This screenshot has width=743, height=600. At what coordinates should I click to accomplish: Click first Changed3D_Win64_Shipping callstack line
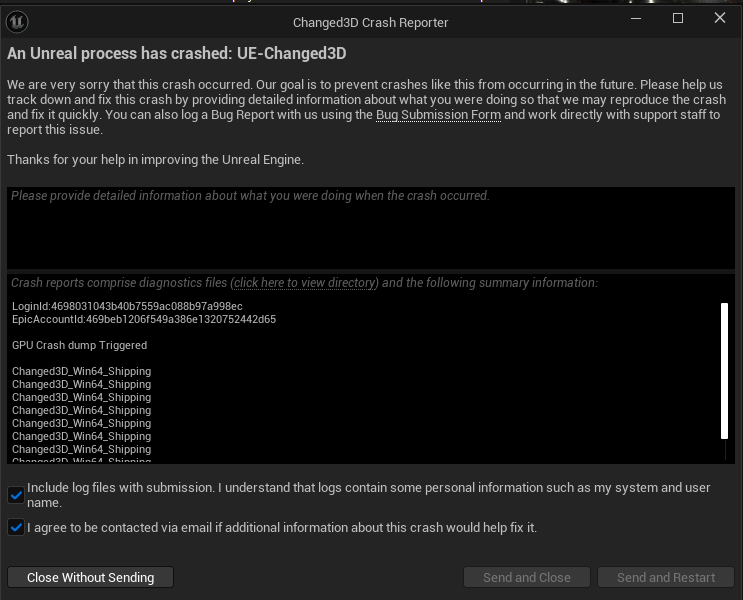click(x=81, y=371)
